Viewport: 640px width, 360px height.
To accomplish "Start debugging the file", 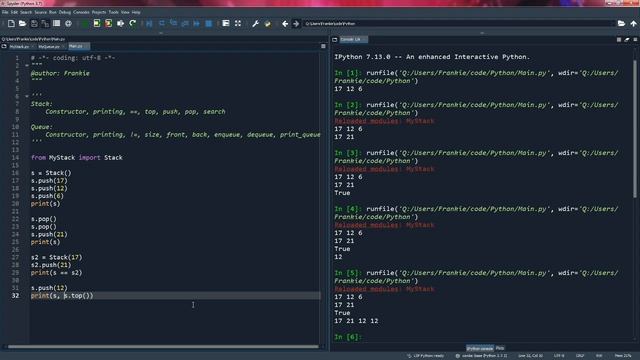I will pos(149,24).
